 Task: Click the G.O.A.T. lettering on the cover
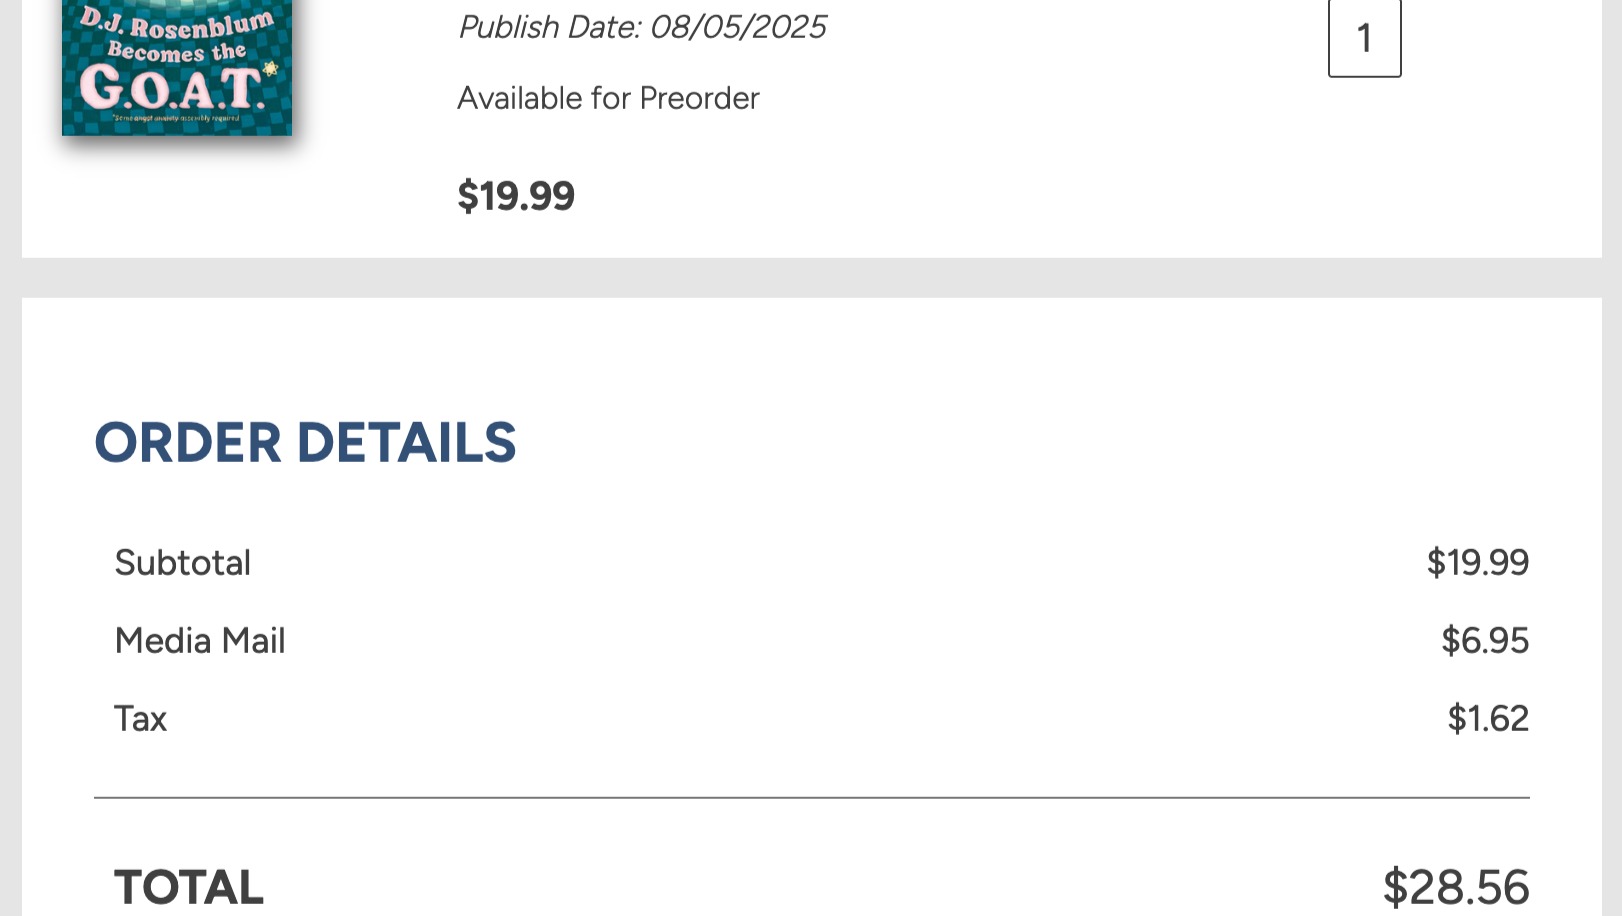click(x=174, y=88)
